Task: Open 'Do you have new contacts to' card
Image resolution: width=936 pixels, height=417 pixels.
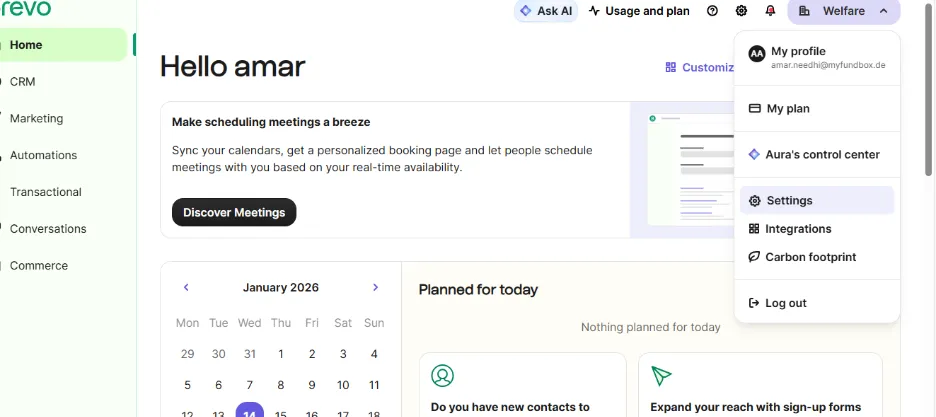Action: (x=523, y=385)
